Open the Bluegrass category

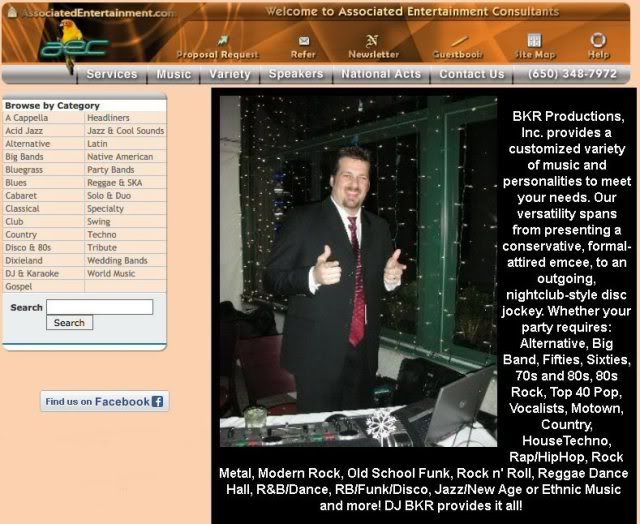point(24,170)
